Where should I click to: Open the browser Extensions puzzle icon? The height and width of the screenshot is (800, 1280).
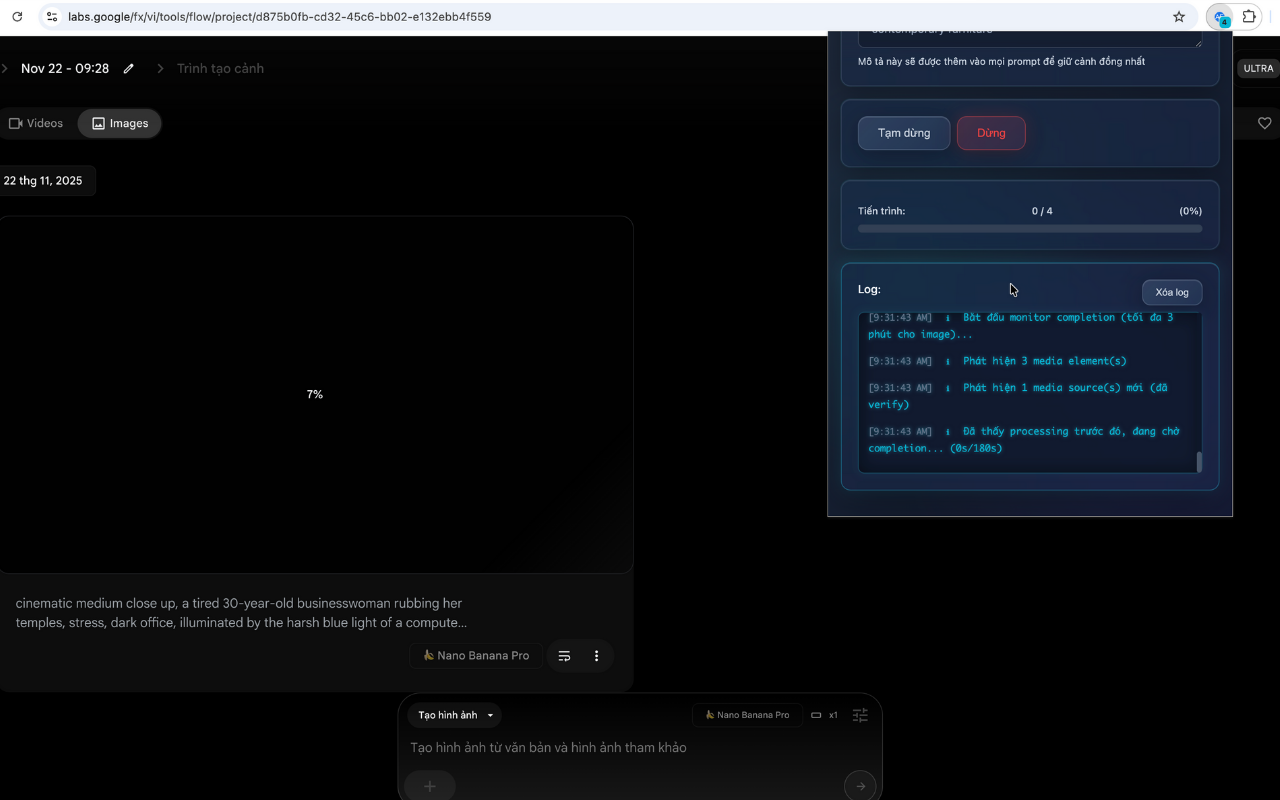coord(1249,17)
